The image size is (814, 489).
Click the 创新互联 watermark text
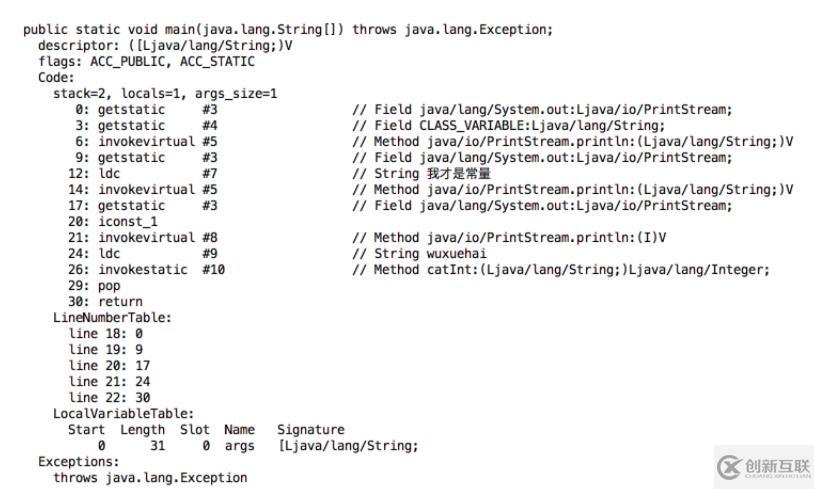(x=778, y=466)
